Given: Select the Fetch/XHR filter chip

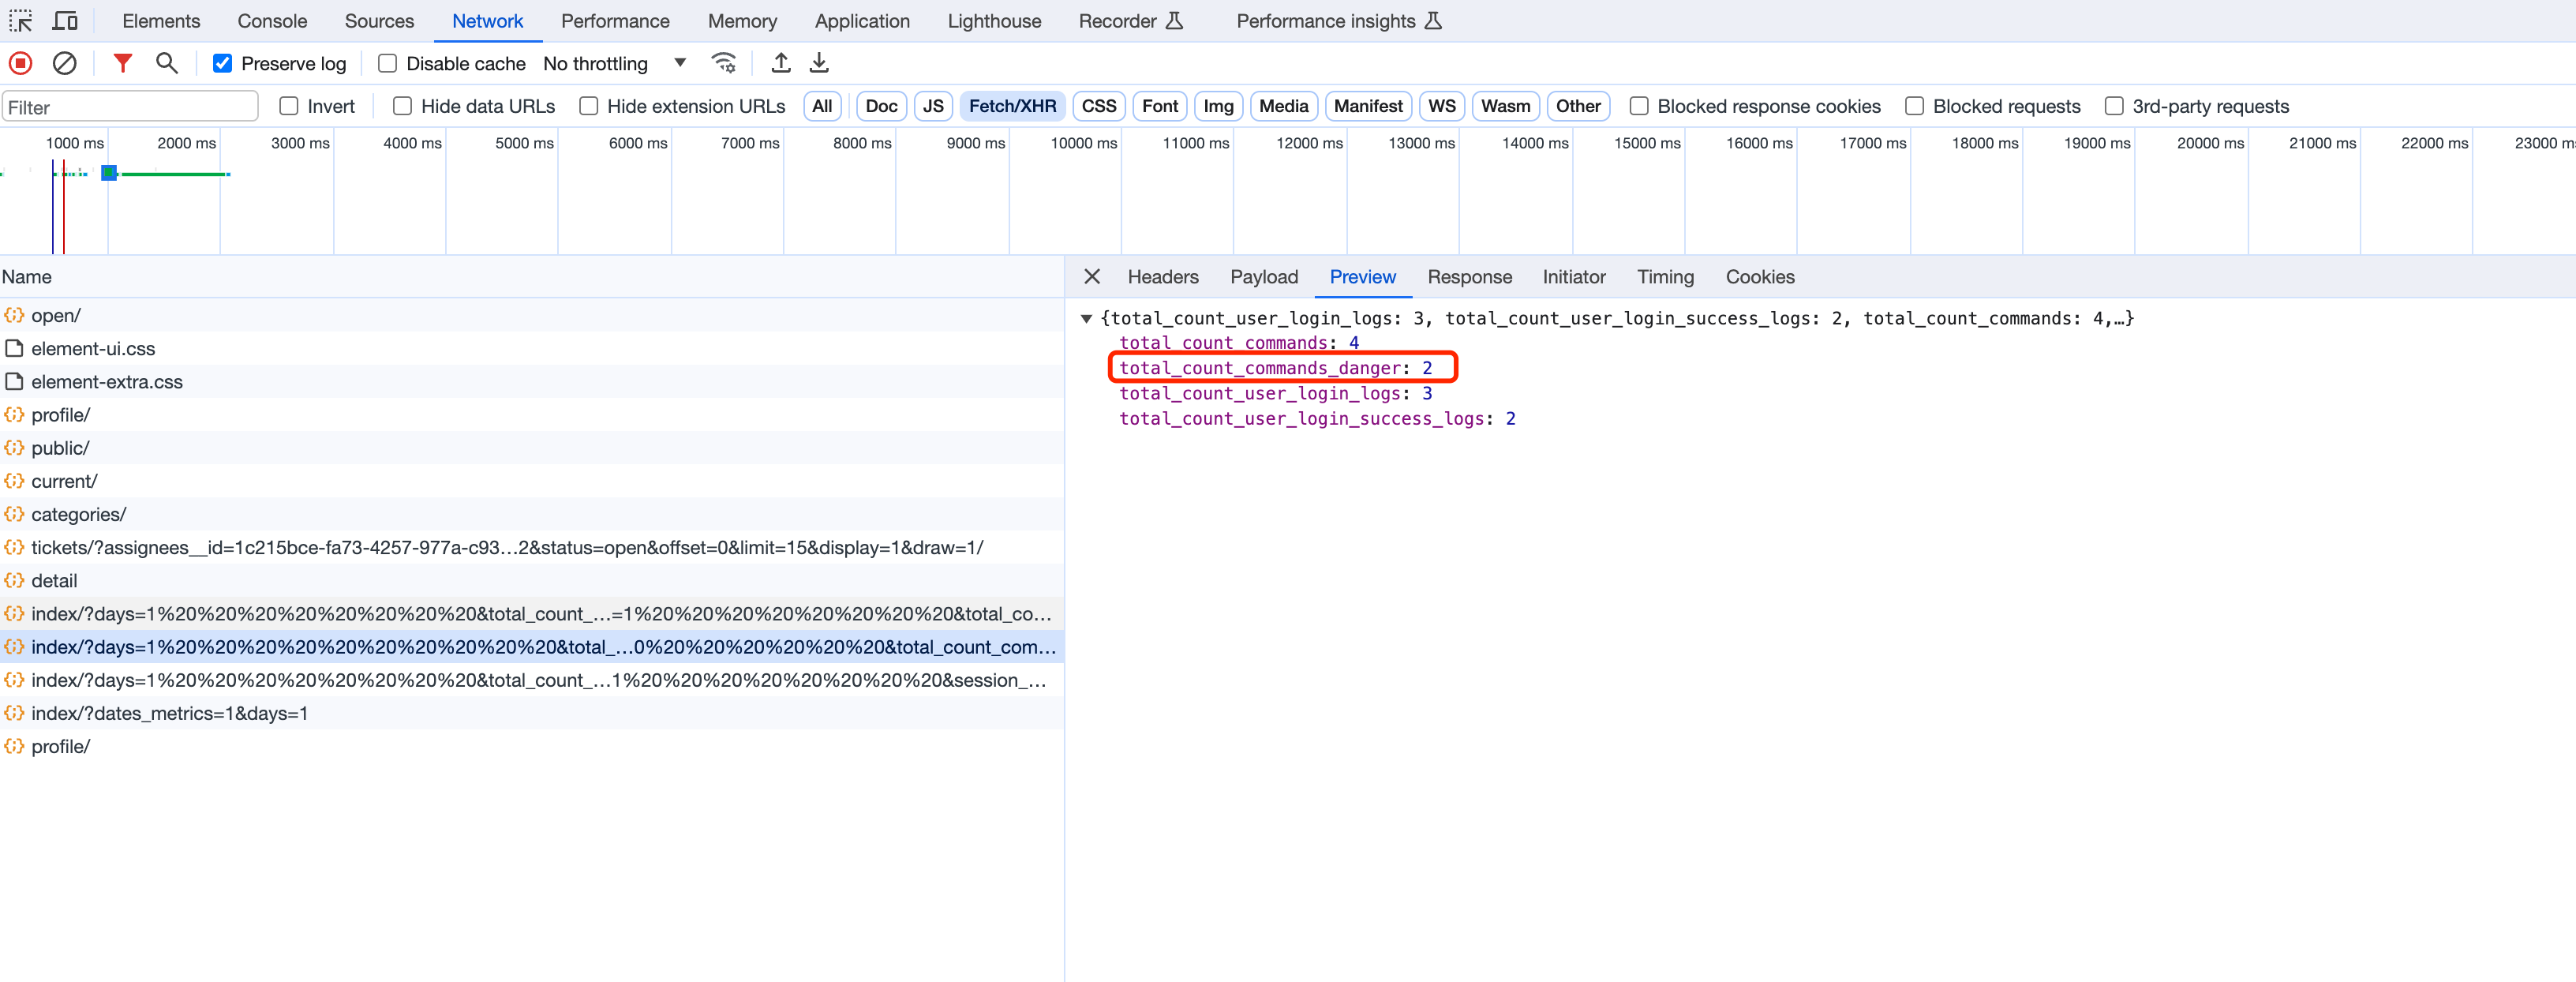Looking at the screenshot, I should tap(1012, 106).
